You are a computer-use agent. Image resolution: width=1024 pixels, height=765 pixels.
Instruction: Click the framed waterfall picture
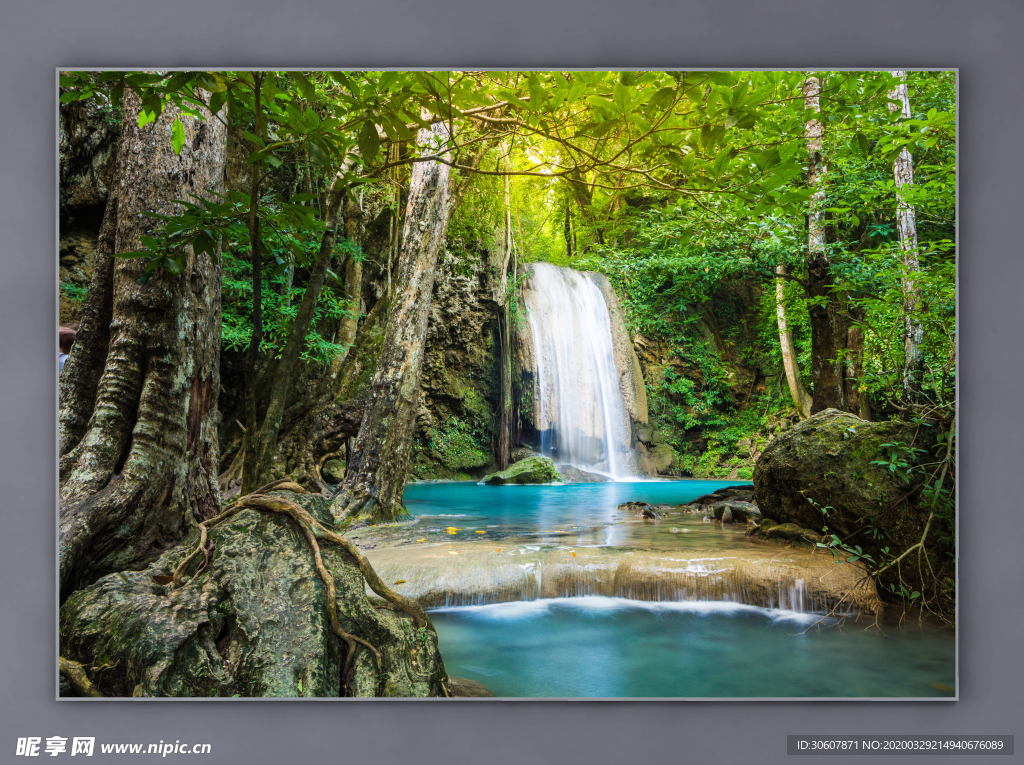(x=507, y=384)
